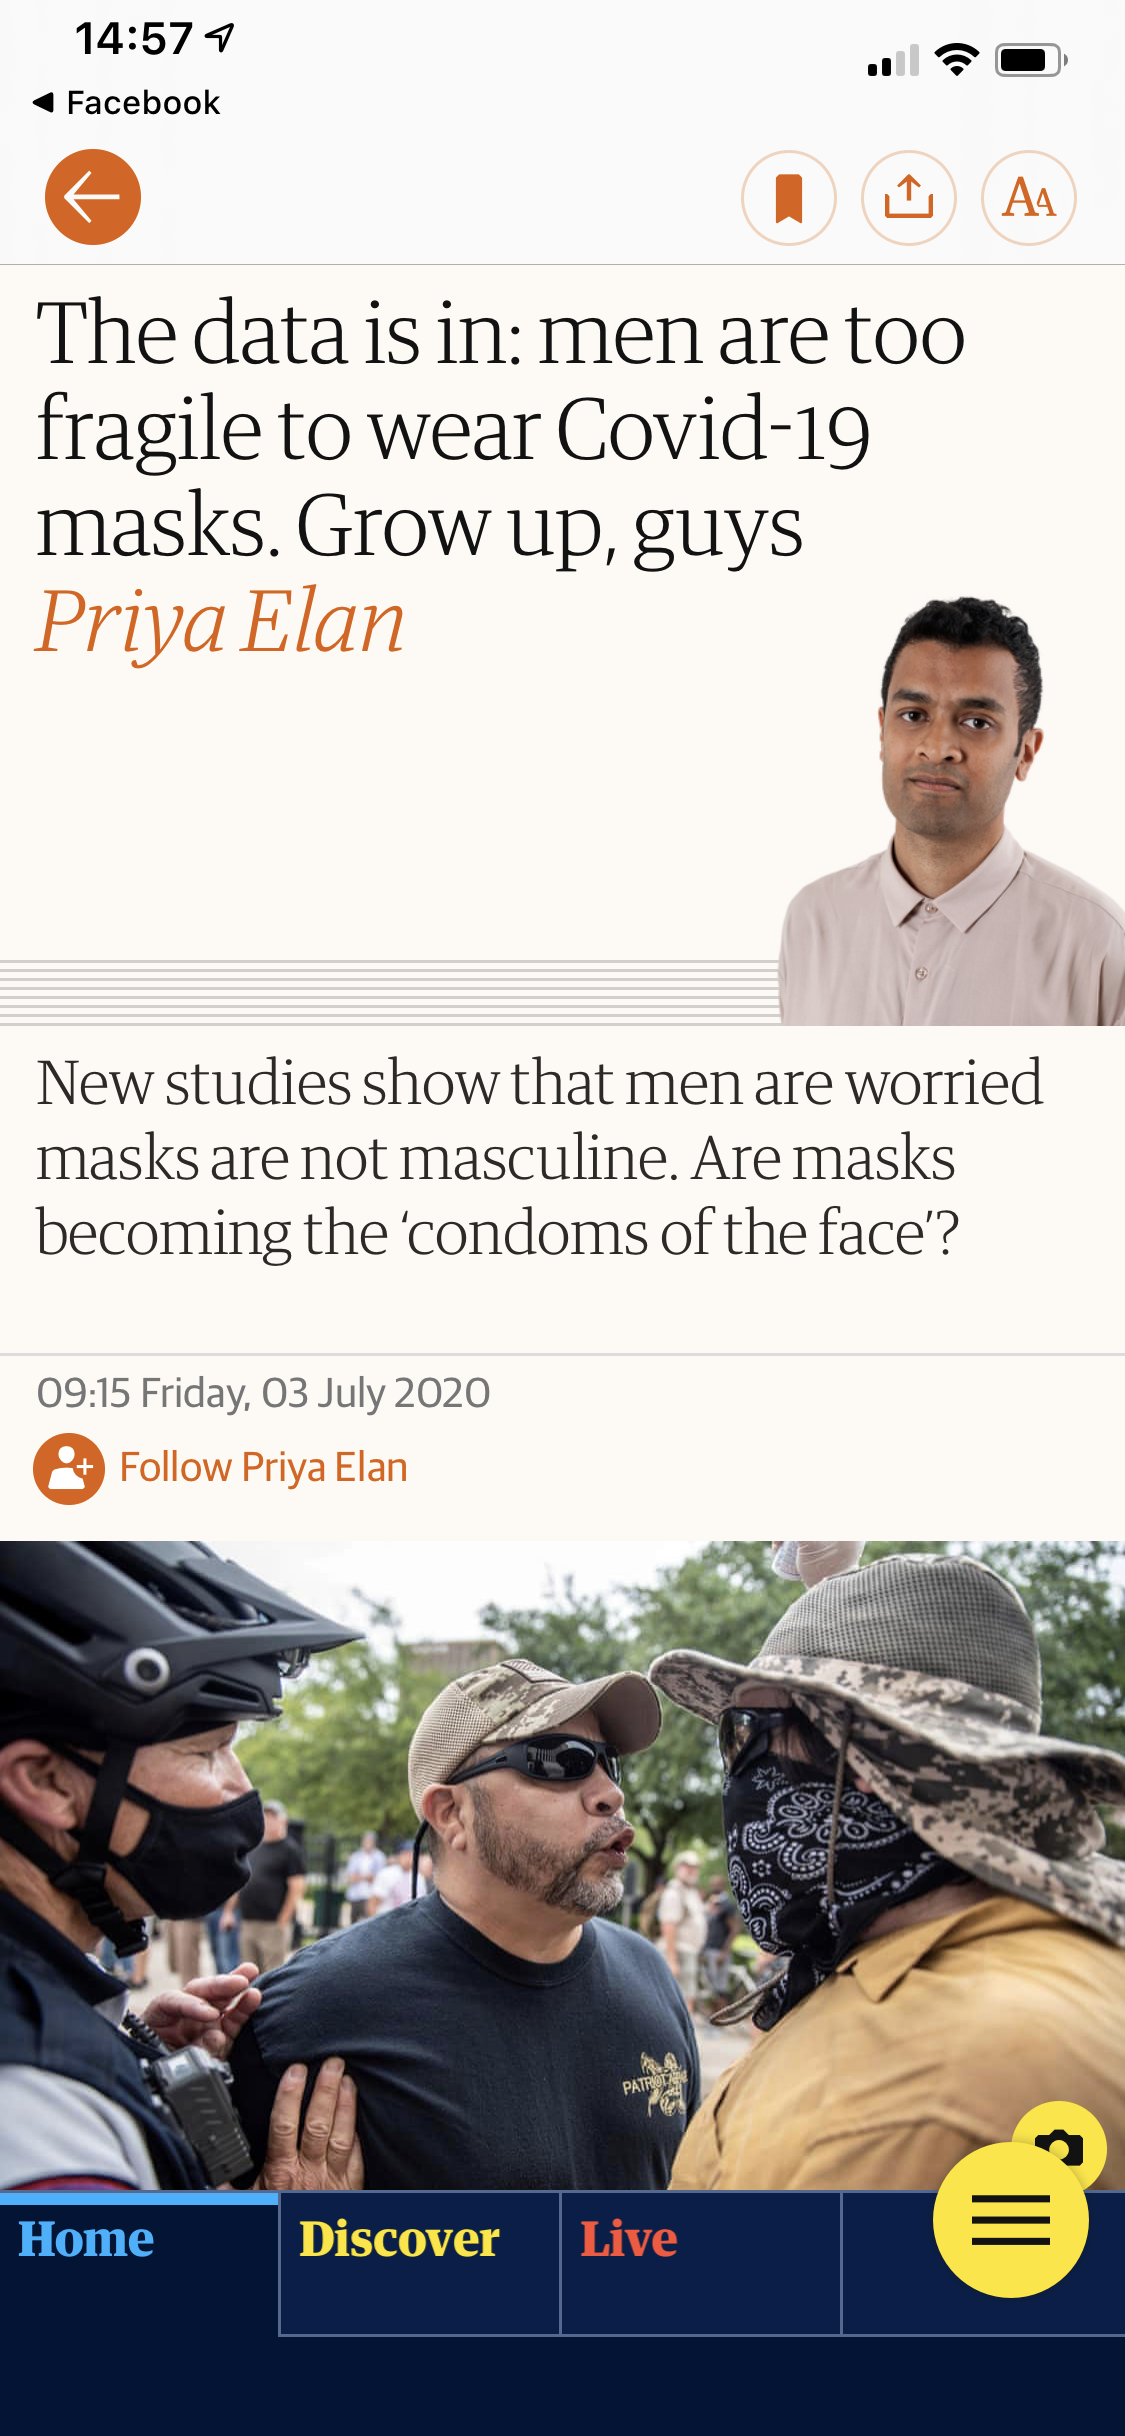
Task: Switch to the Live tab
Action: point(700,2264)
